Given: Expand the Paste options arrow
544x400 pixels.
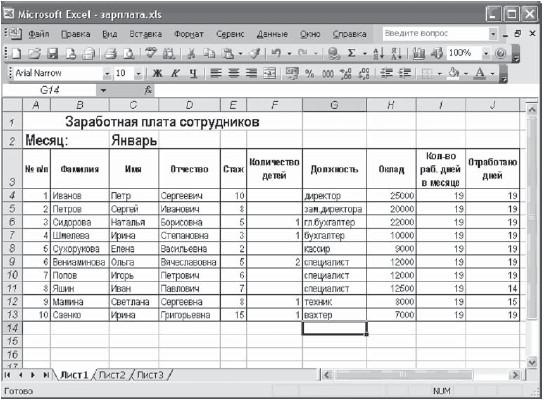Looking at the screenshot, I should [240, 54].
